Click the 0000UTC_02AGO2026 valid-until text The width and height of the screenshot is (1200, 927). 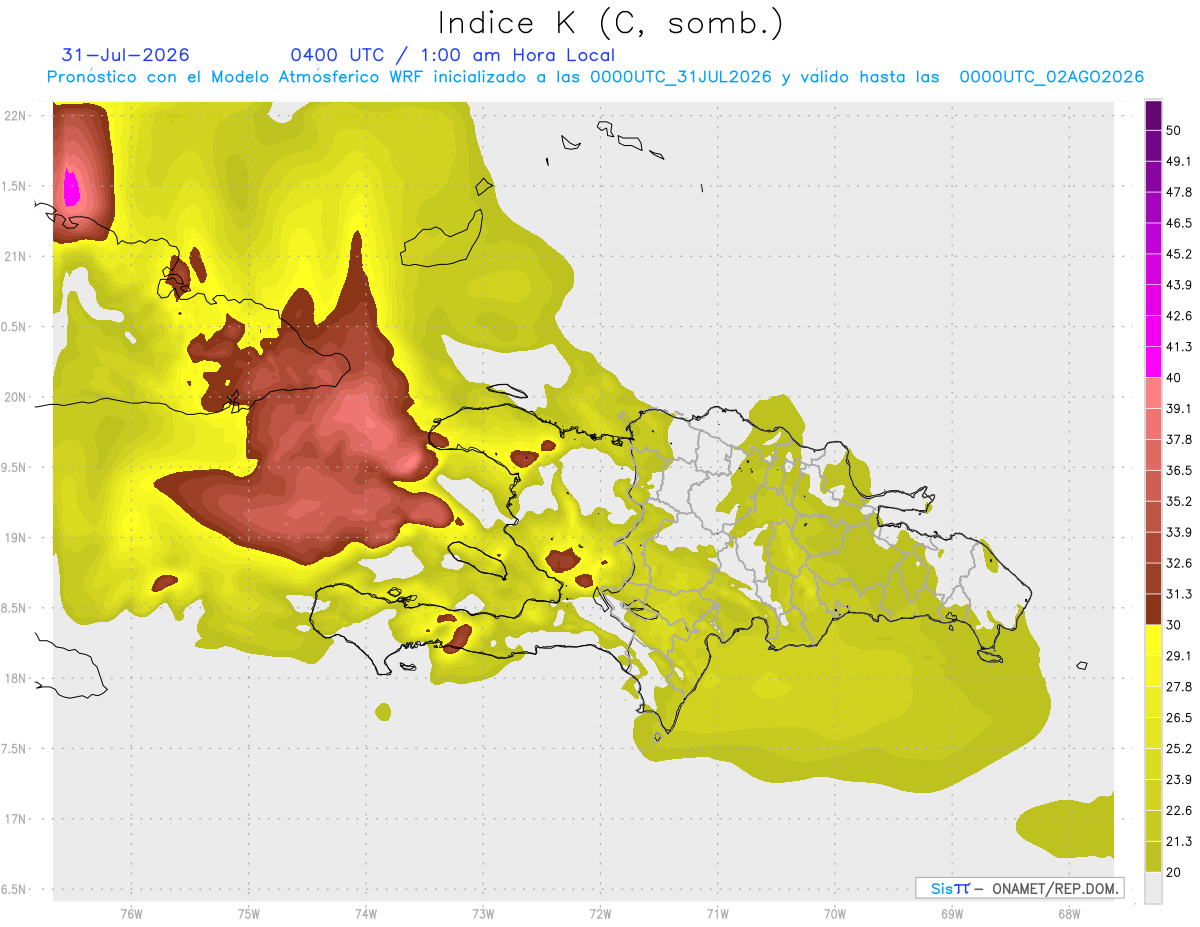click(1051, 77)
